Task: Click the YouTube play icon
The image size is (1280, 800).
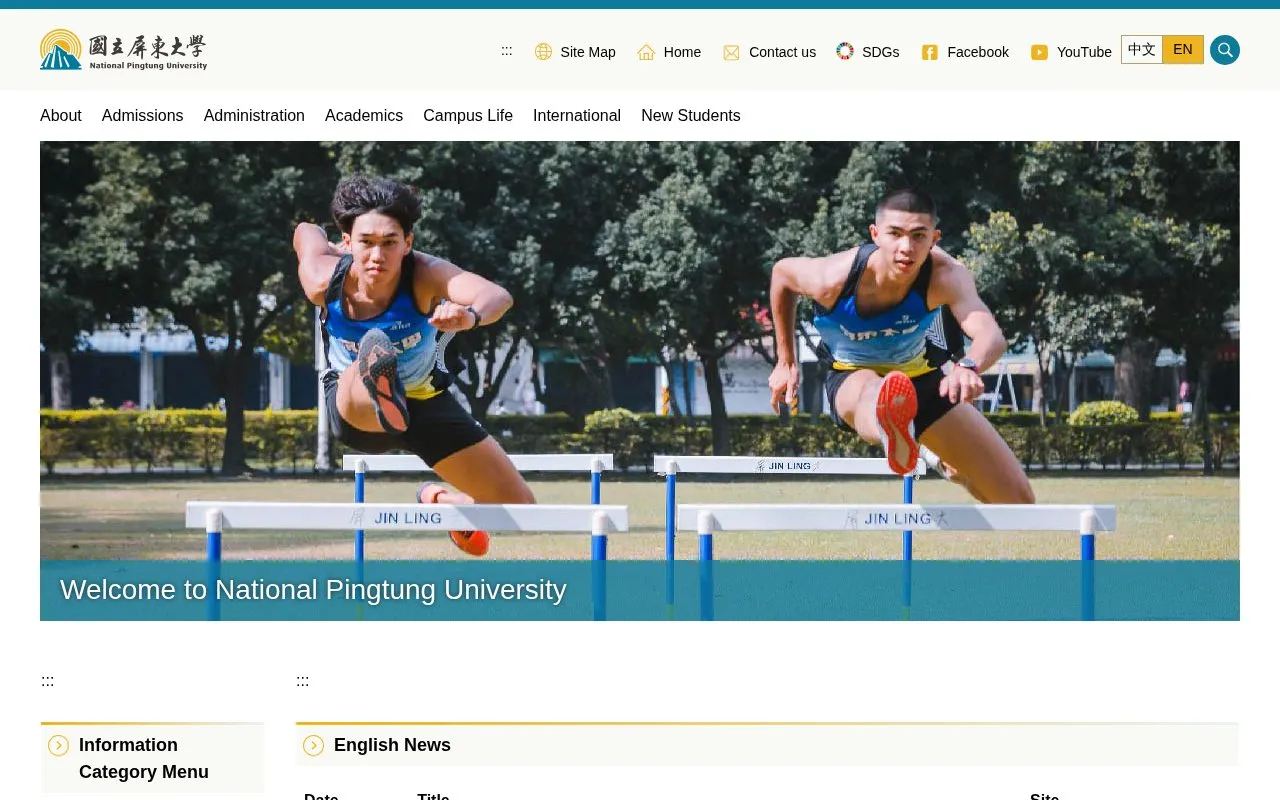Action: click(1039, 52)
